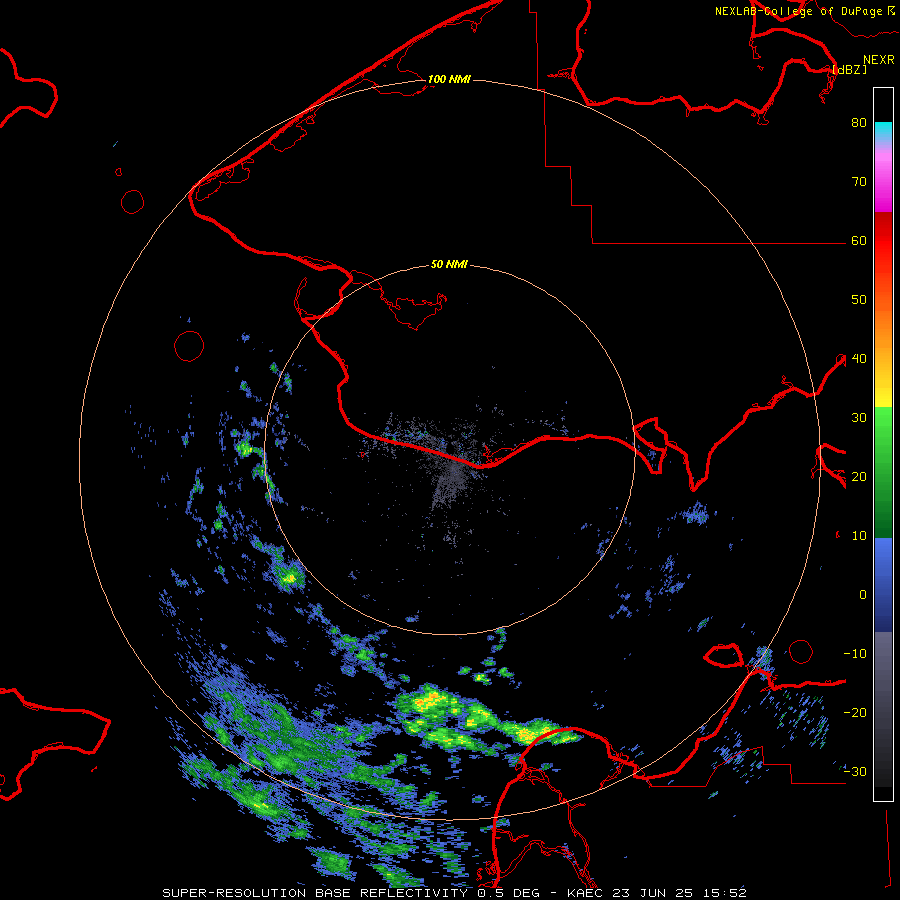Click the NEXLAB-College of DuPage credit text
Viewport: 900px width, 900px height.
click(798, 11)
